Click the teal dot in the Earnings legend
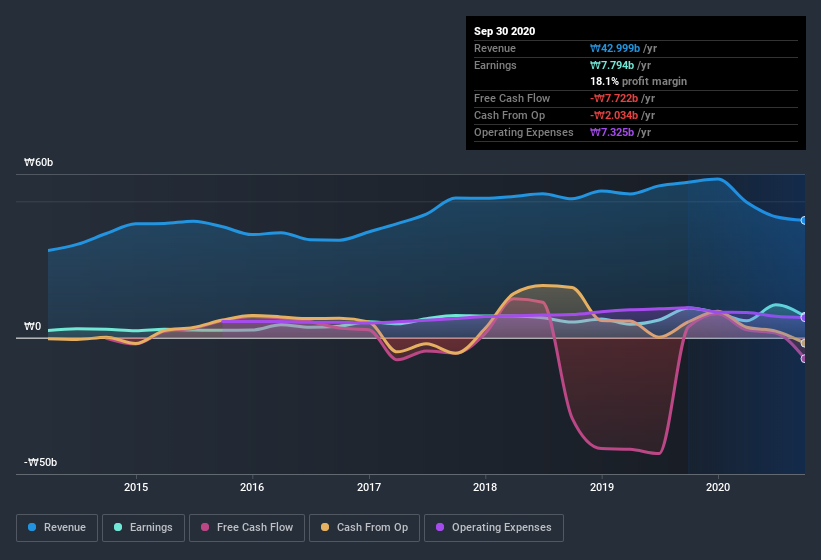Viewport: 821px width, 560px height. 119,527
